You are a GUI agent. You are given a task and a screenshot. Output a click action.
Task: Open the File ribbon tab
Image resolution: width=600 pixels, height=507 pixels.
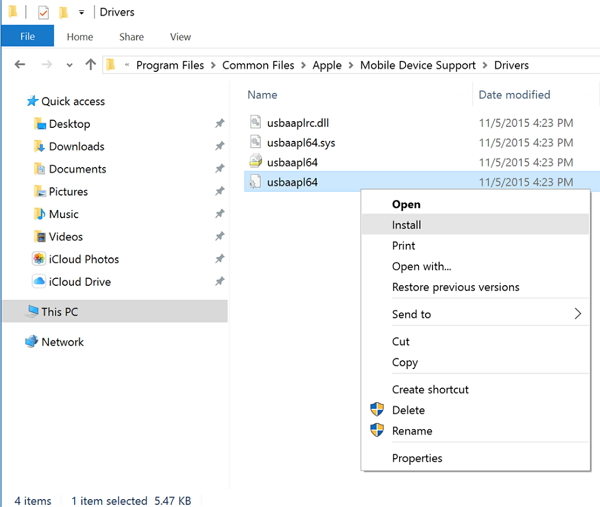coord(28,36)
